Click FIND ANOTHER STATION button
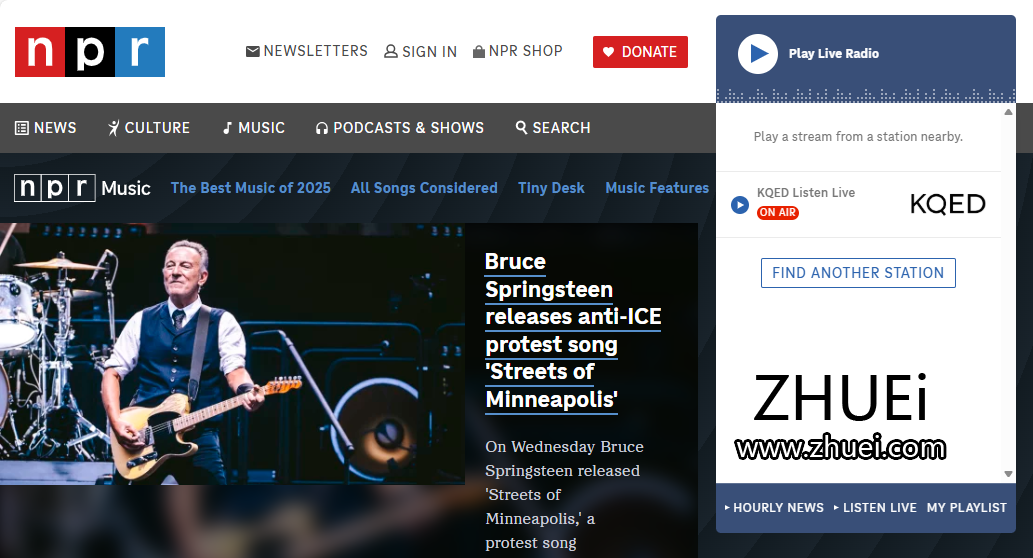 [858, 273]
